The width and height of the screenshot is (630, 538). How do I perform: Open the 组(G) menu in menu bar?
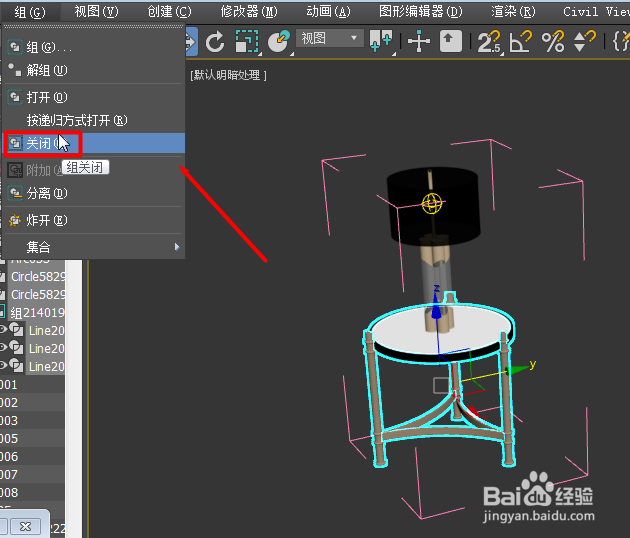[30, 12]
